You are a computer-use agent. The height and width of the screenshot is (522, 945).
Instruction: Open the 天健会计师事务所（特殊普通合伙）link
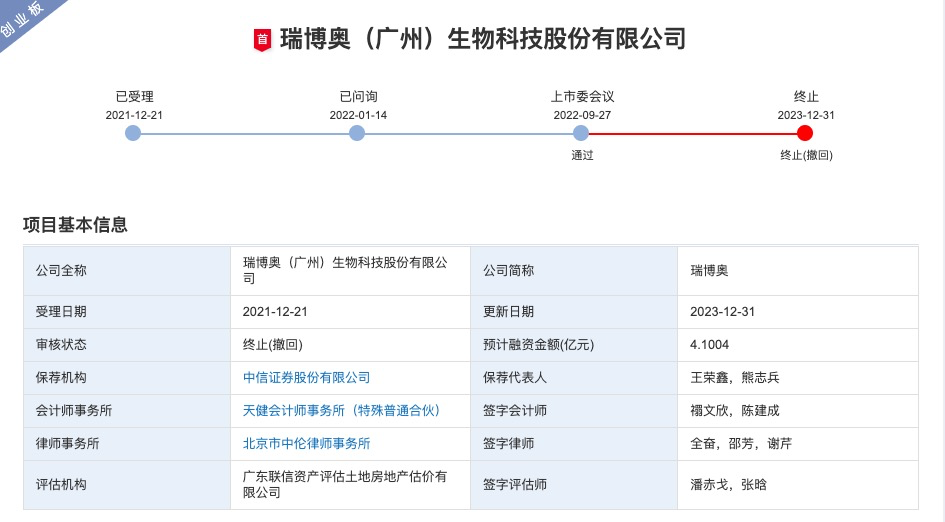point(341,410)
